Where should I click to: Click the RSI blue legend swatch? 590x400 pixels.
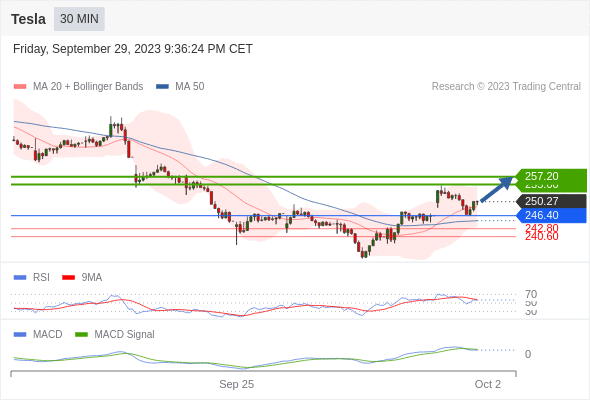click(x=20, y=278)
